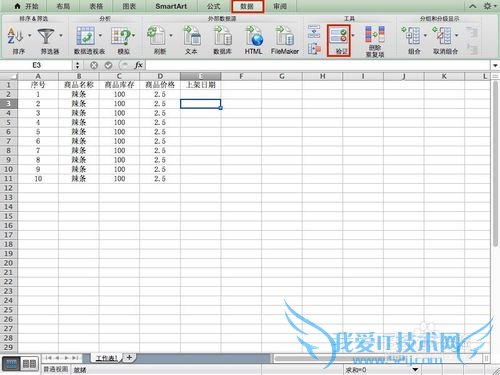This screenshot has height=375, width=500.
Task: Open the Layout (布局) tab
Action: click(x=63, y=6)
